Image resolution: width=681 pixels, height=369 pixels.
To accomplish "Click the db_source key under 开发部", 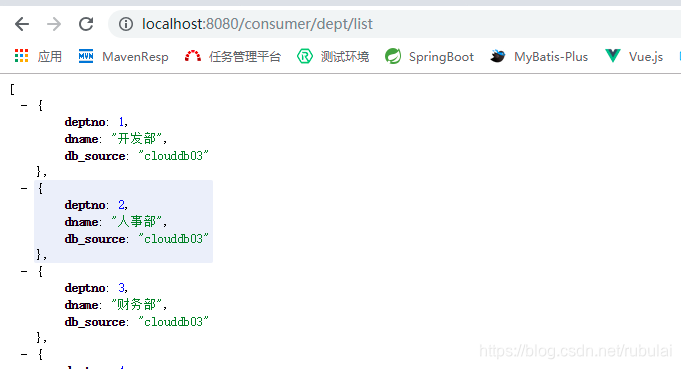I will pos(95,156).
